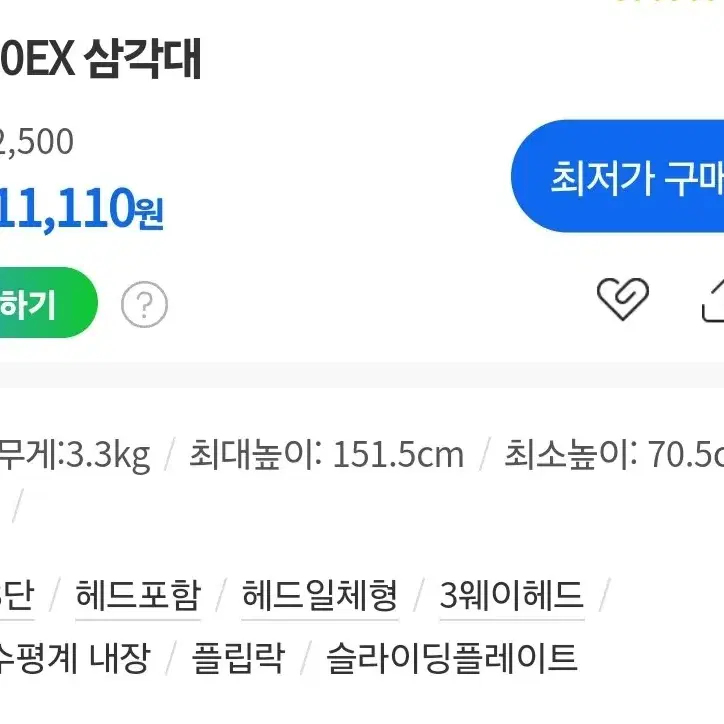724x724 pixels.
Task: Click the 삼각대 product title
Action: [x=143, y=58]
